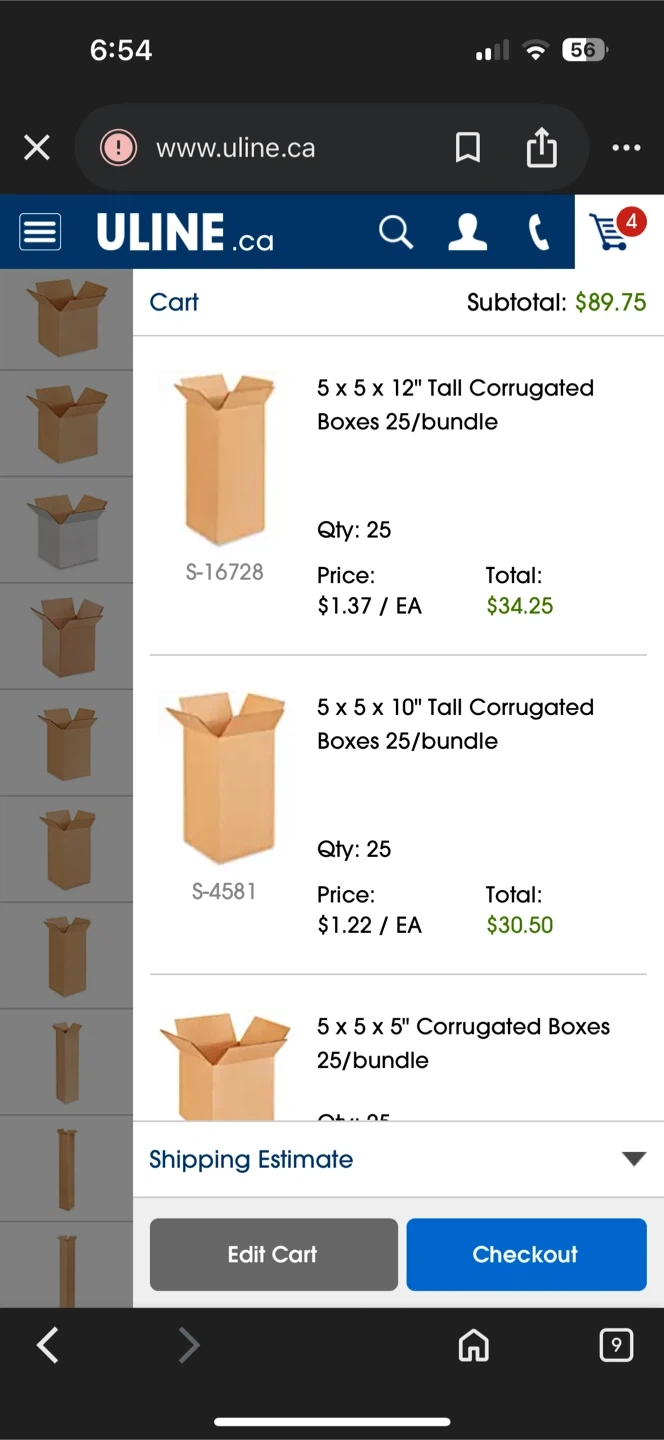Tap the browser home icon
This screenshot has height=1440, width=664.
(x=473, y=1345)
